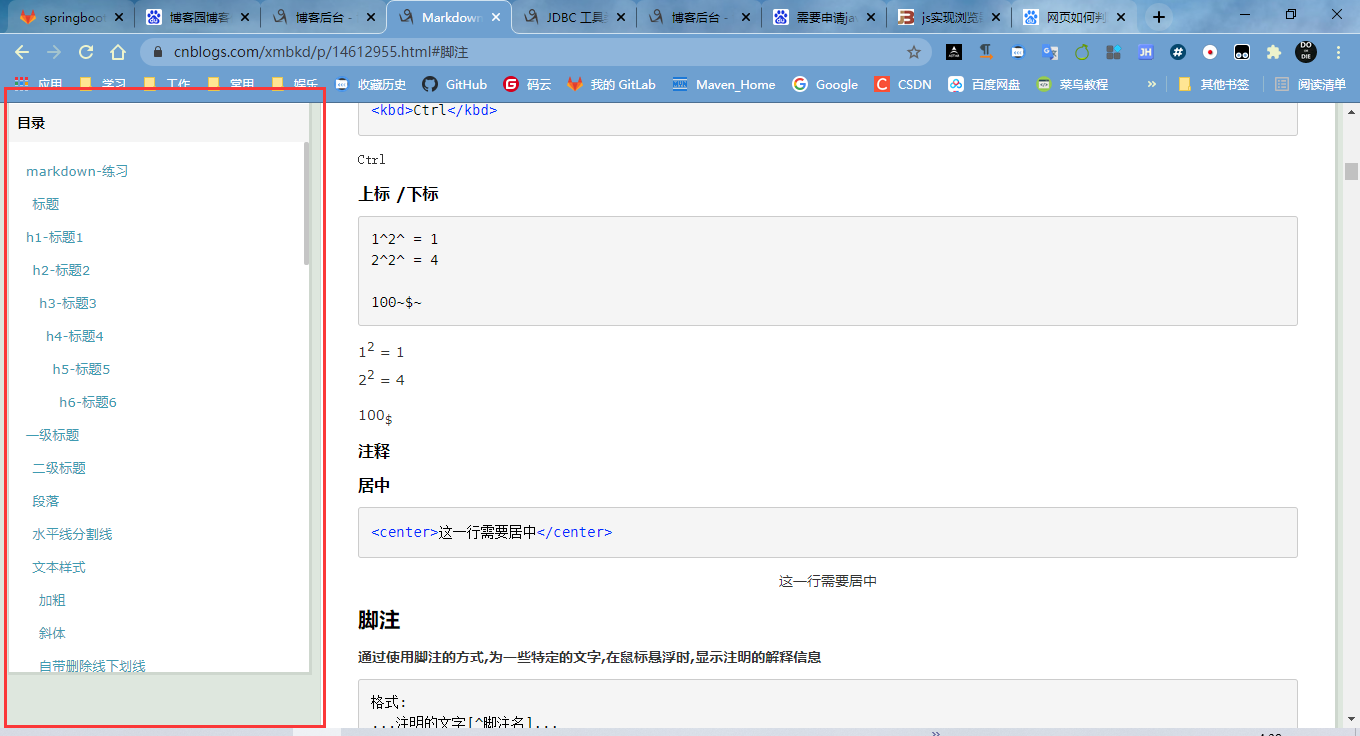
Task: Open the 百度网盘 bookmark
Action: click(984, 85)
